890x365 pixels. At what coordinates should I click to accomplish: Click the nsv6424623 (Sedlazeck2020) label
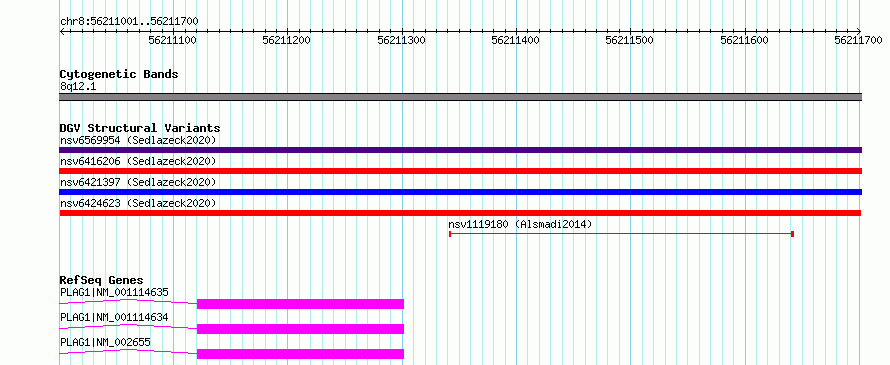pos(138,203)
